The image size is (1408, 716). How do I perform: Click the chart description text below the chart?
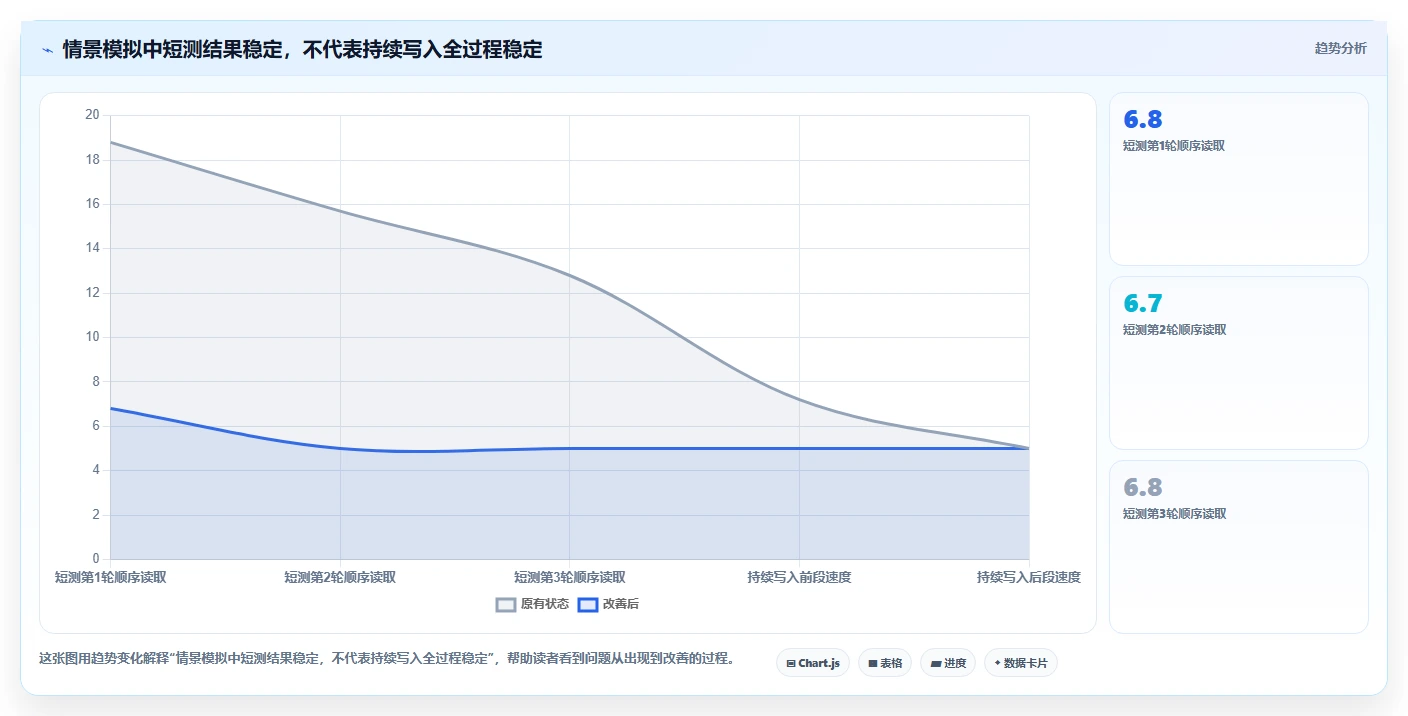click(388, 659)
